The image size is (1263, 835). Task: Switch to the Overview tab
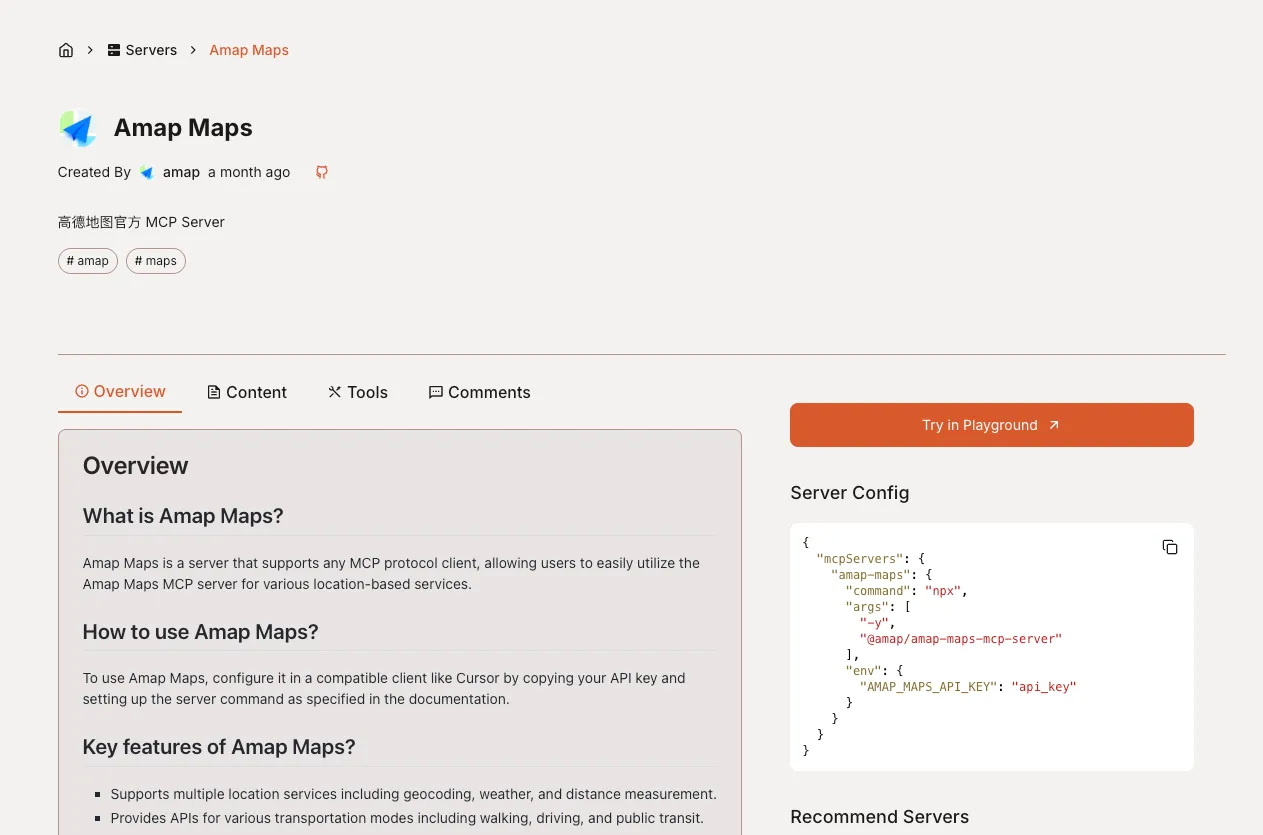pyautogui.click(x=120, y=392)
